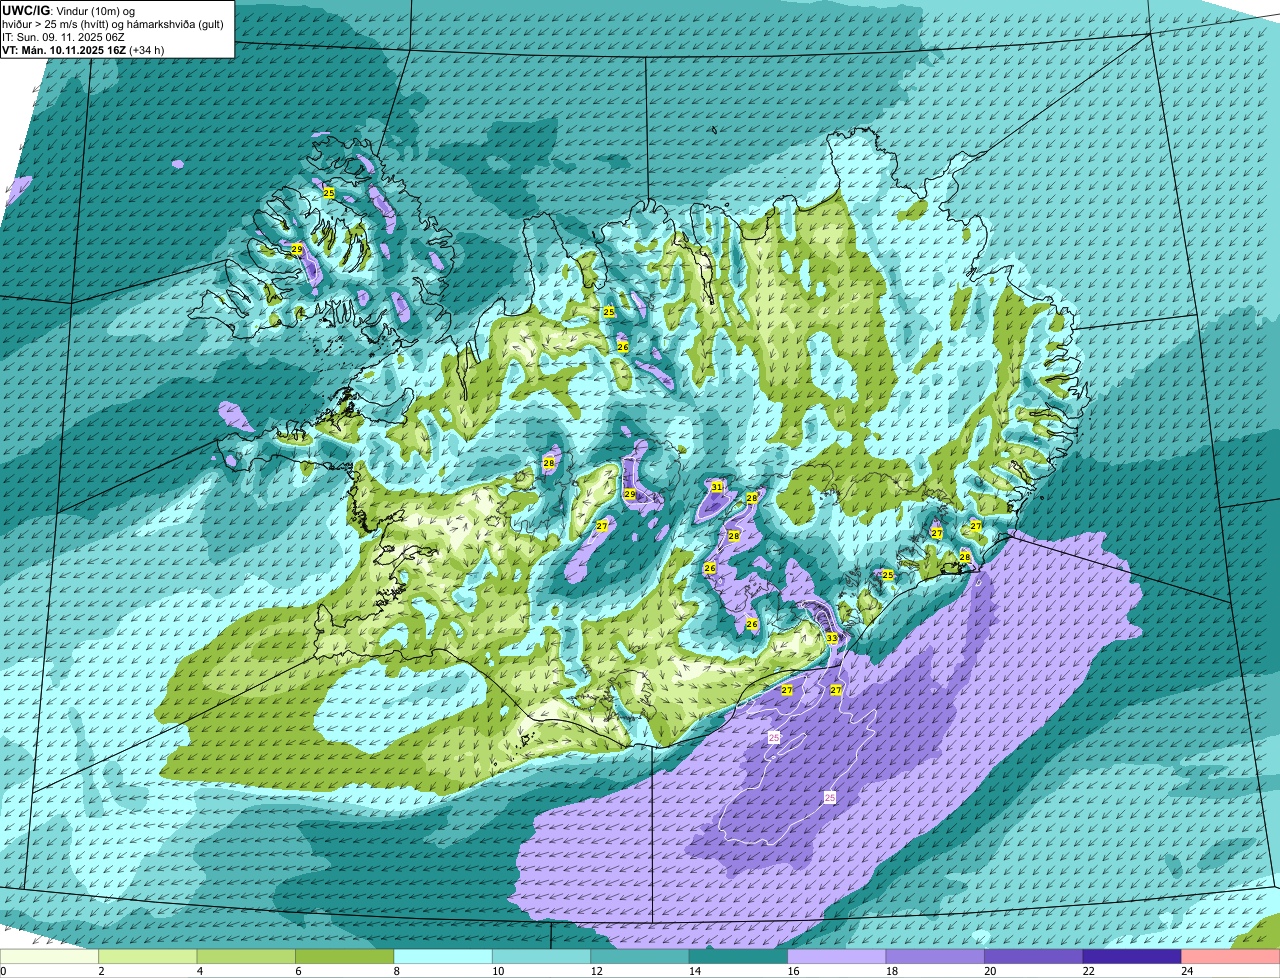Click the color scale tick label 8
Image resolution: width=1280 pixels, height=978 pixels.
pyautogui.click(x=396, y=971)
